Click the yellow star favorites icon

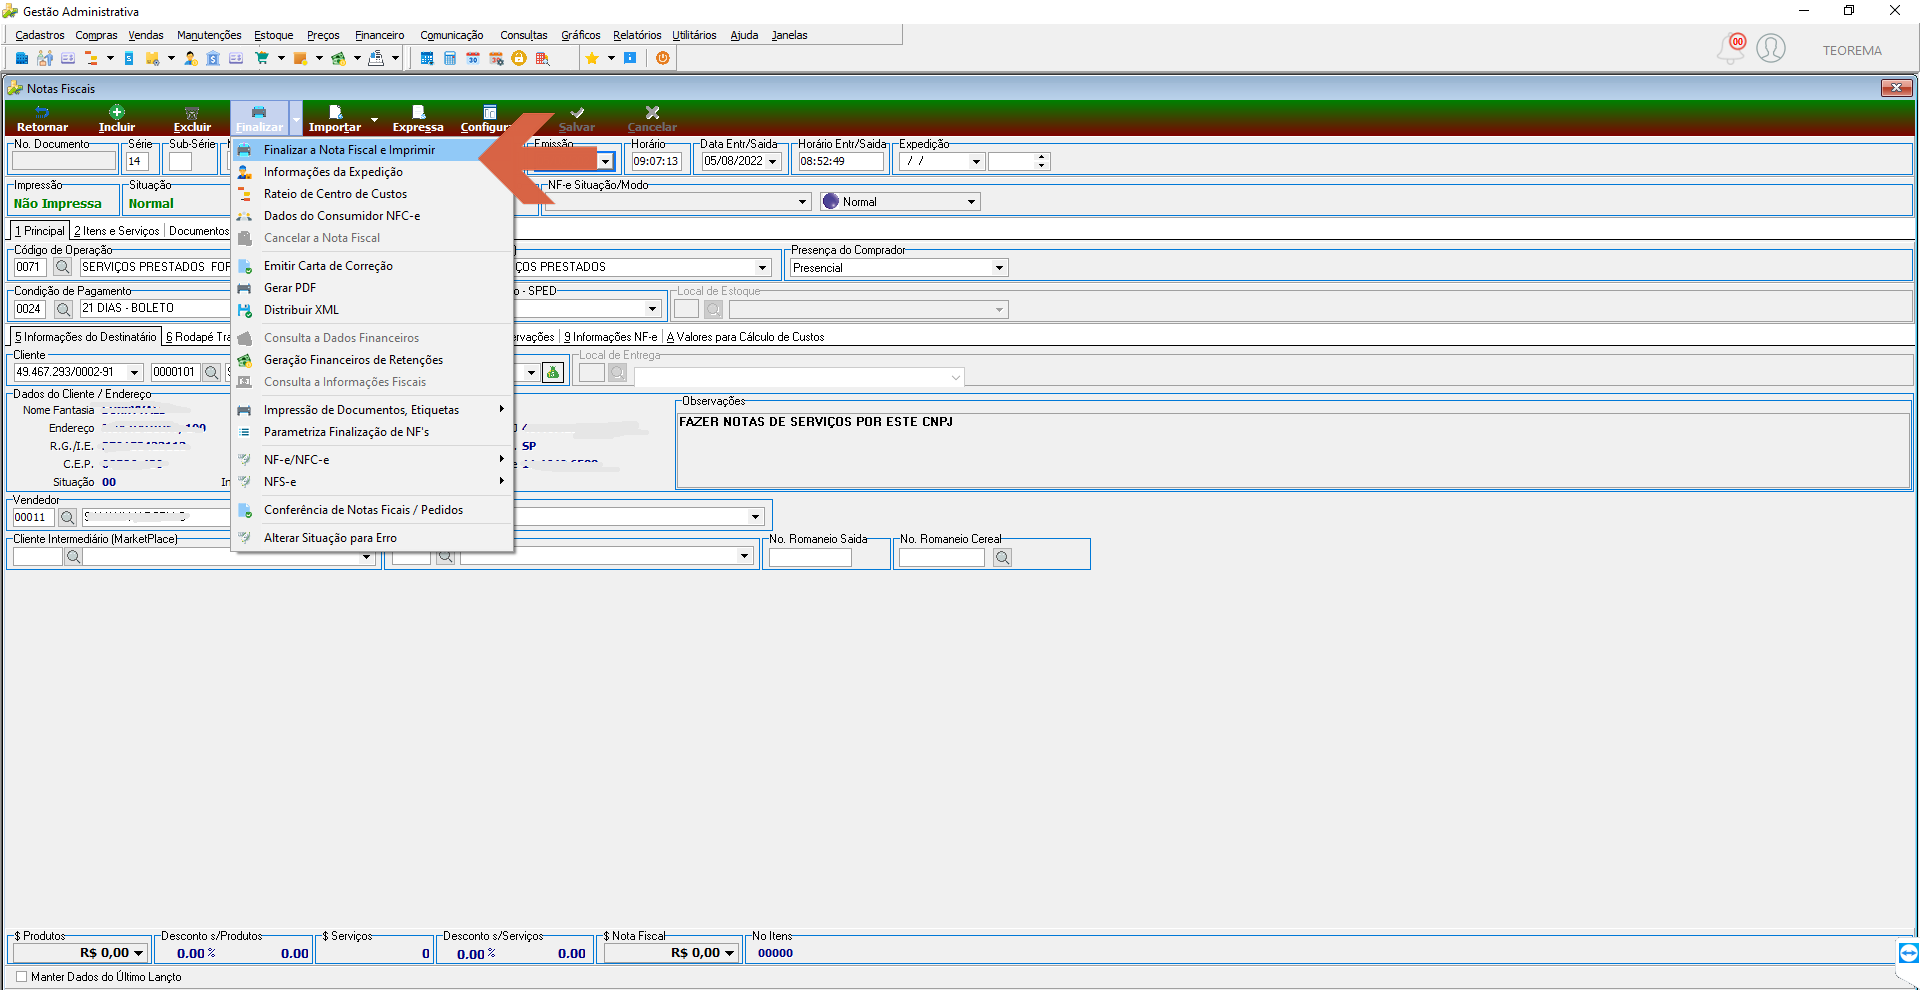point(592,58)
